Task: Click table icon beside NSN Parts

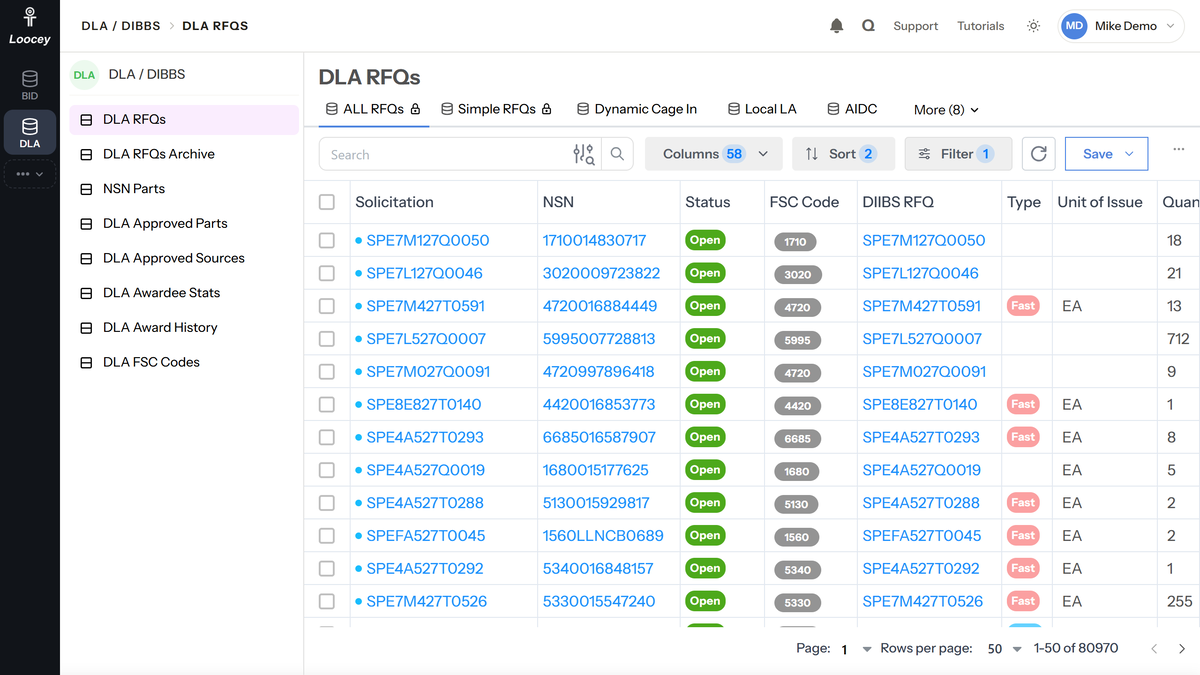Action: click(86, 189)
